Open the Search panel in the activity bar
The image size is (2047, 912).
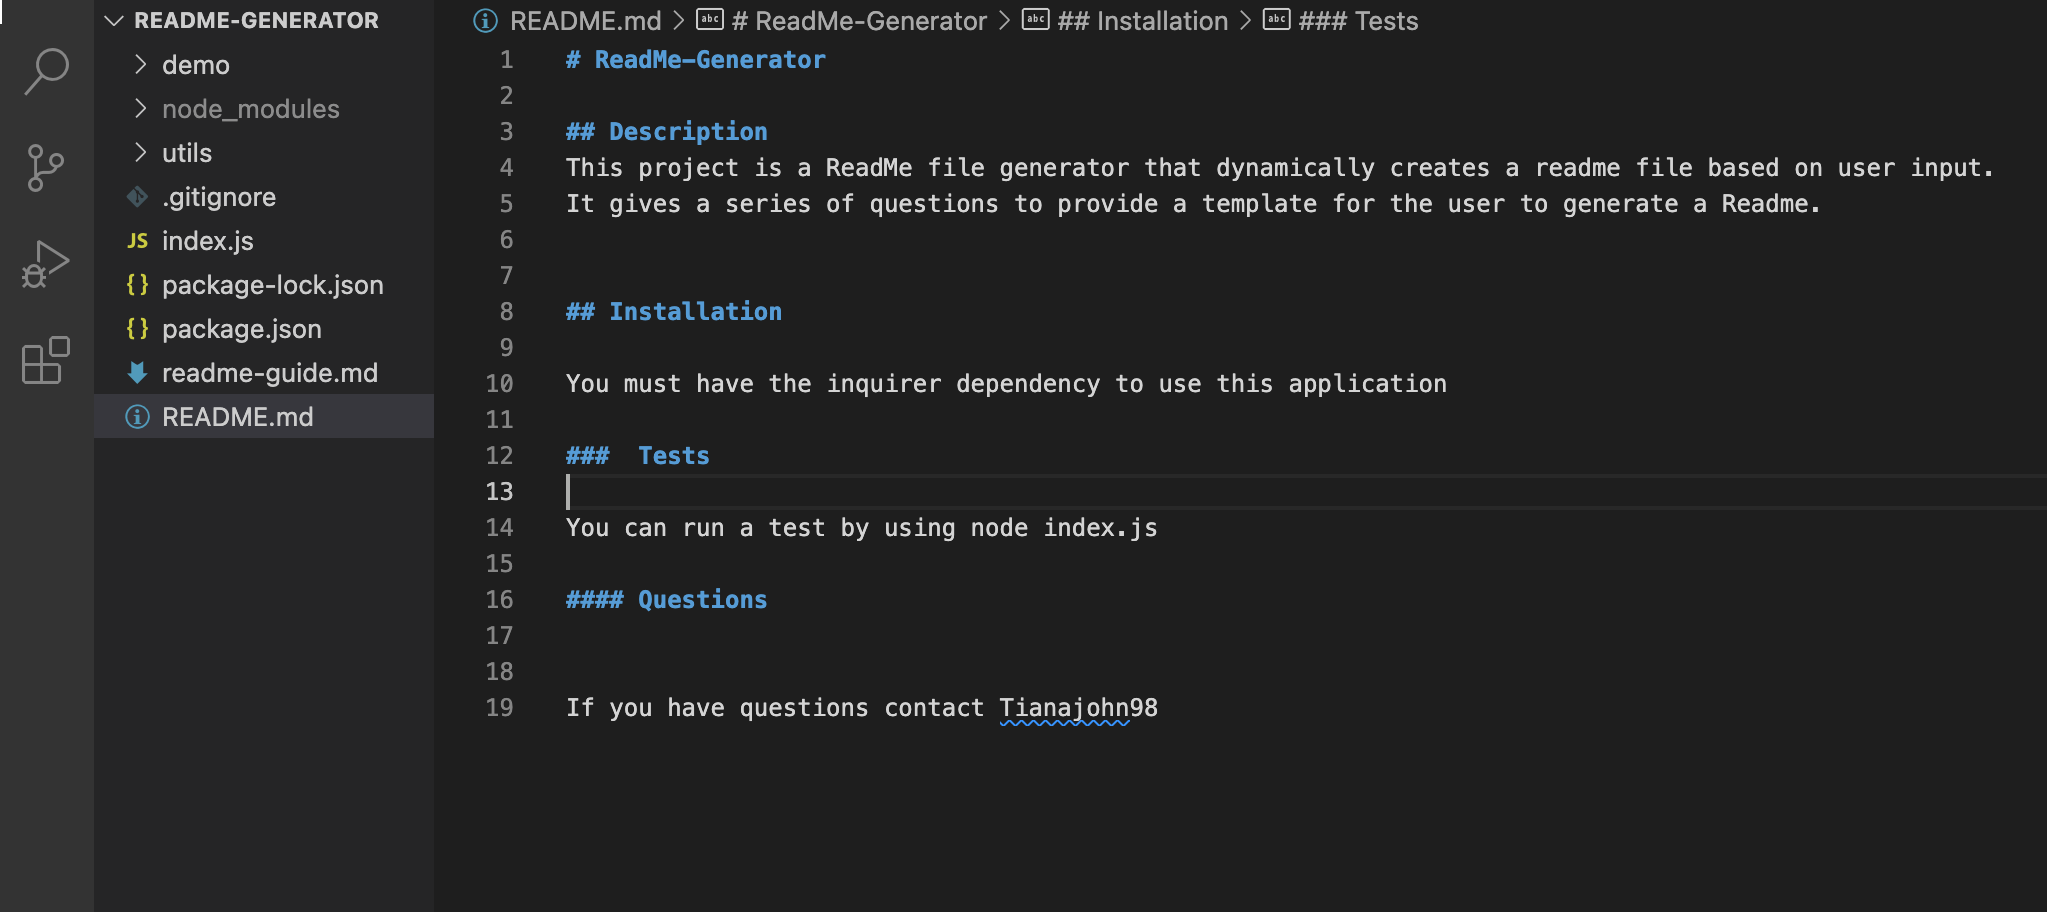click(x=45, y=73)
